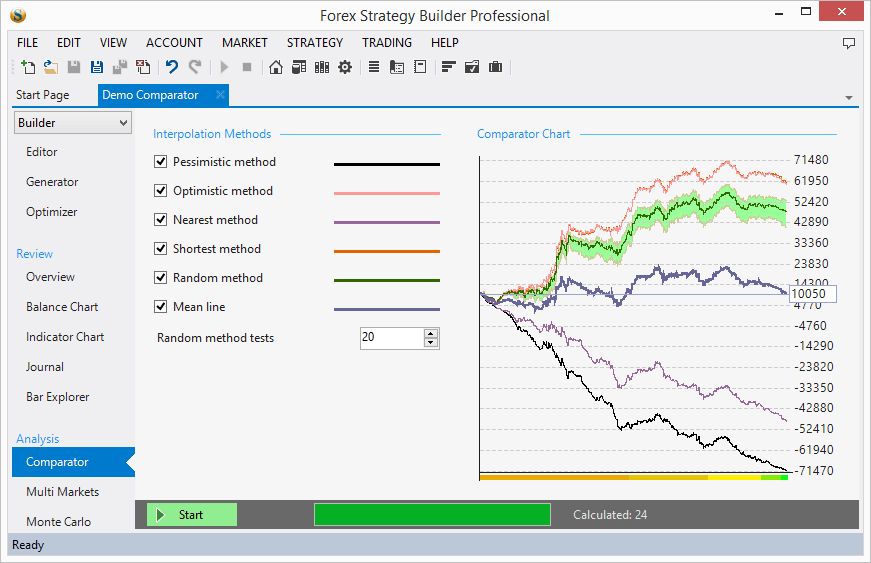Click the Home icon in toolbar
This screenshot has width=871, height=563.
[x=276, y=67]
